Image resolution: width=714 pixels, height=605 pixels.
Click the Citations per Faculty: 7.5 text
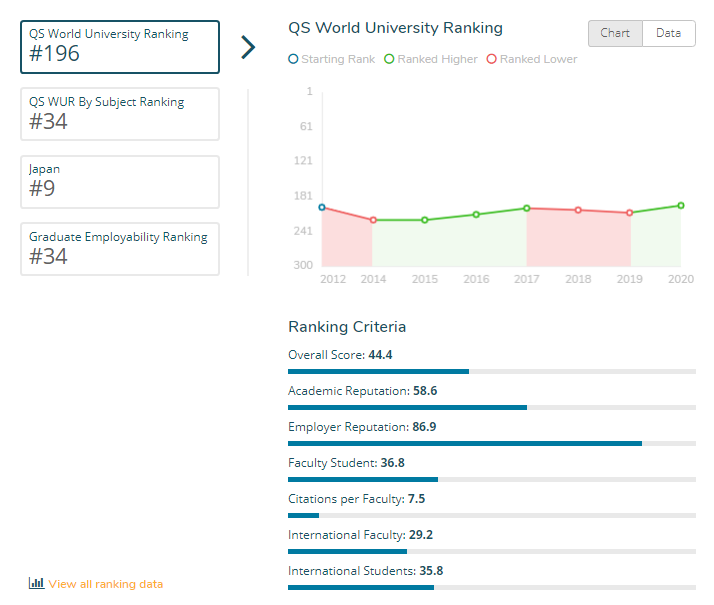[x=357, y=498]
